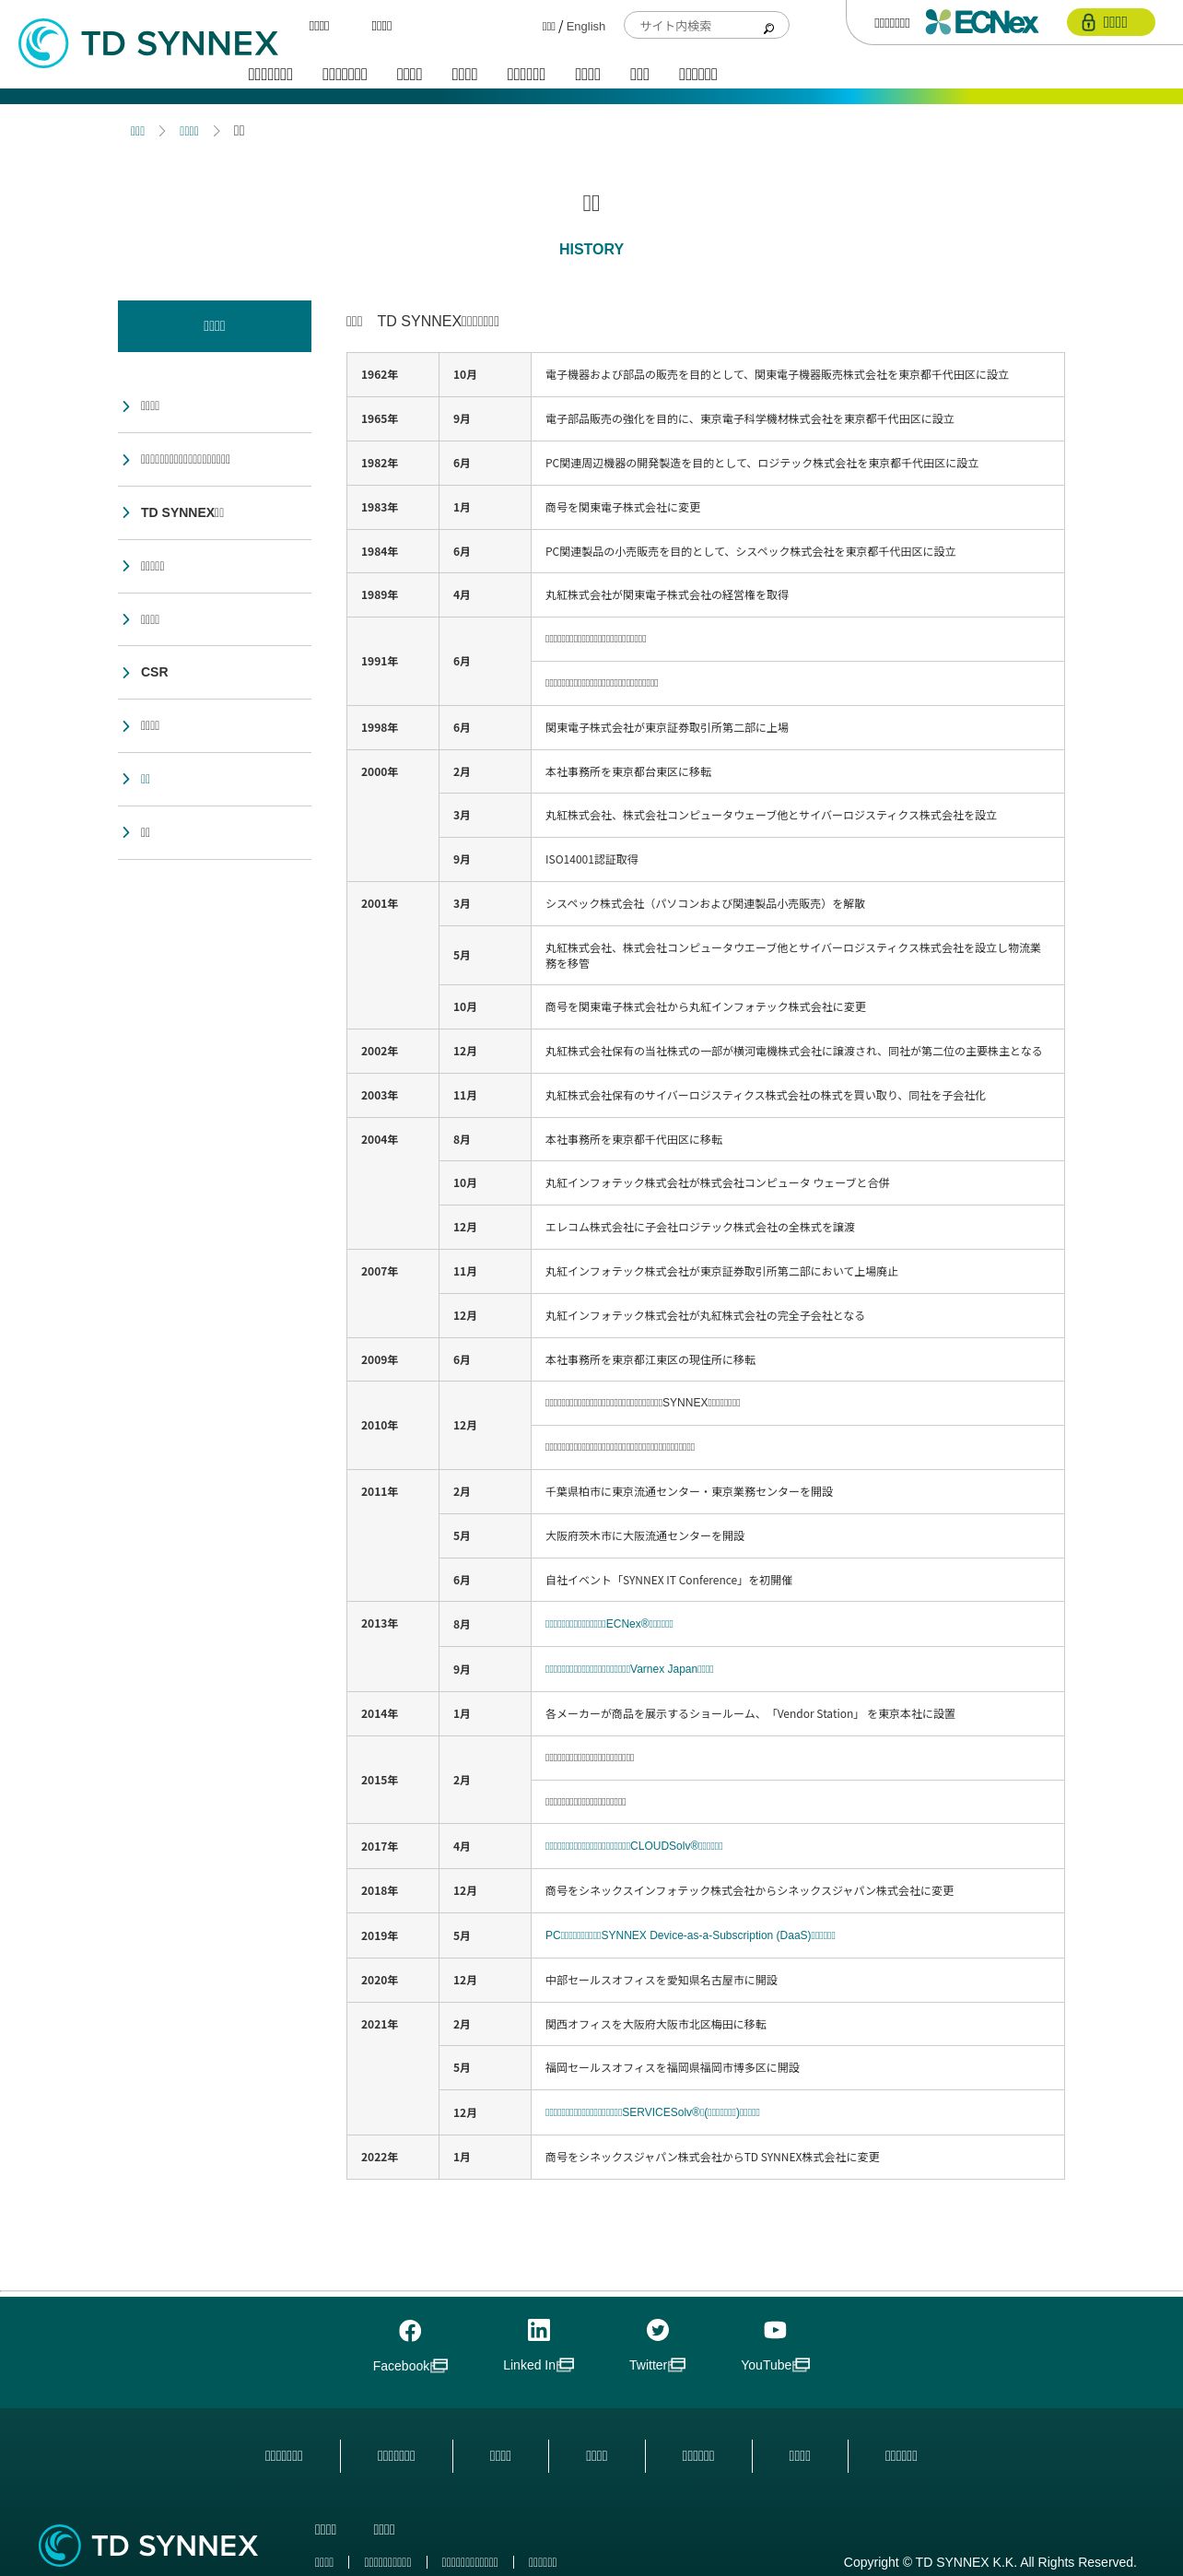Click the 2010年 year cell
1183x2576 pixels.
[392, 1426]
